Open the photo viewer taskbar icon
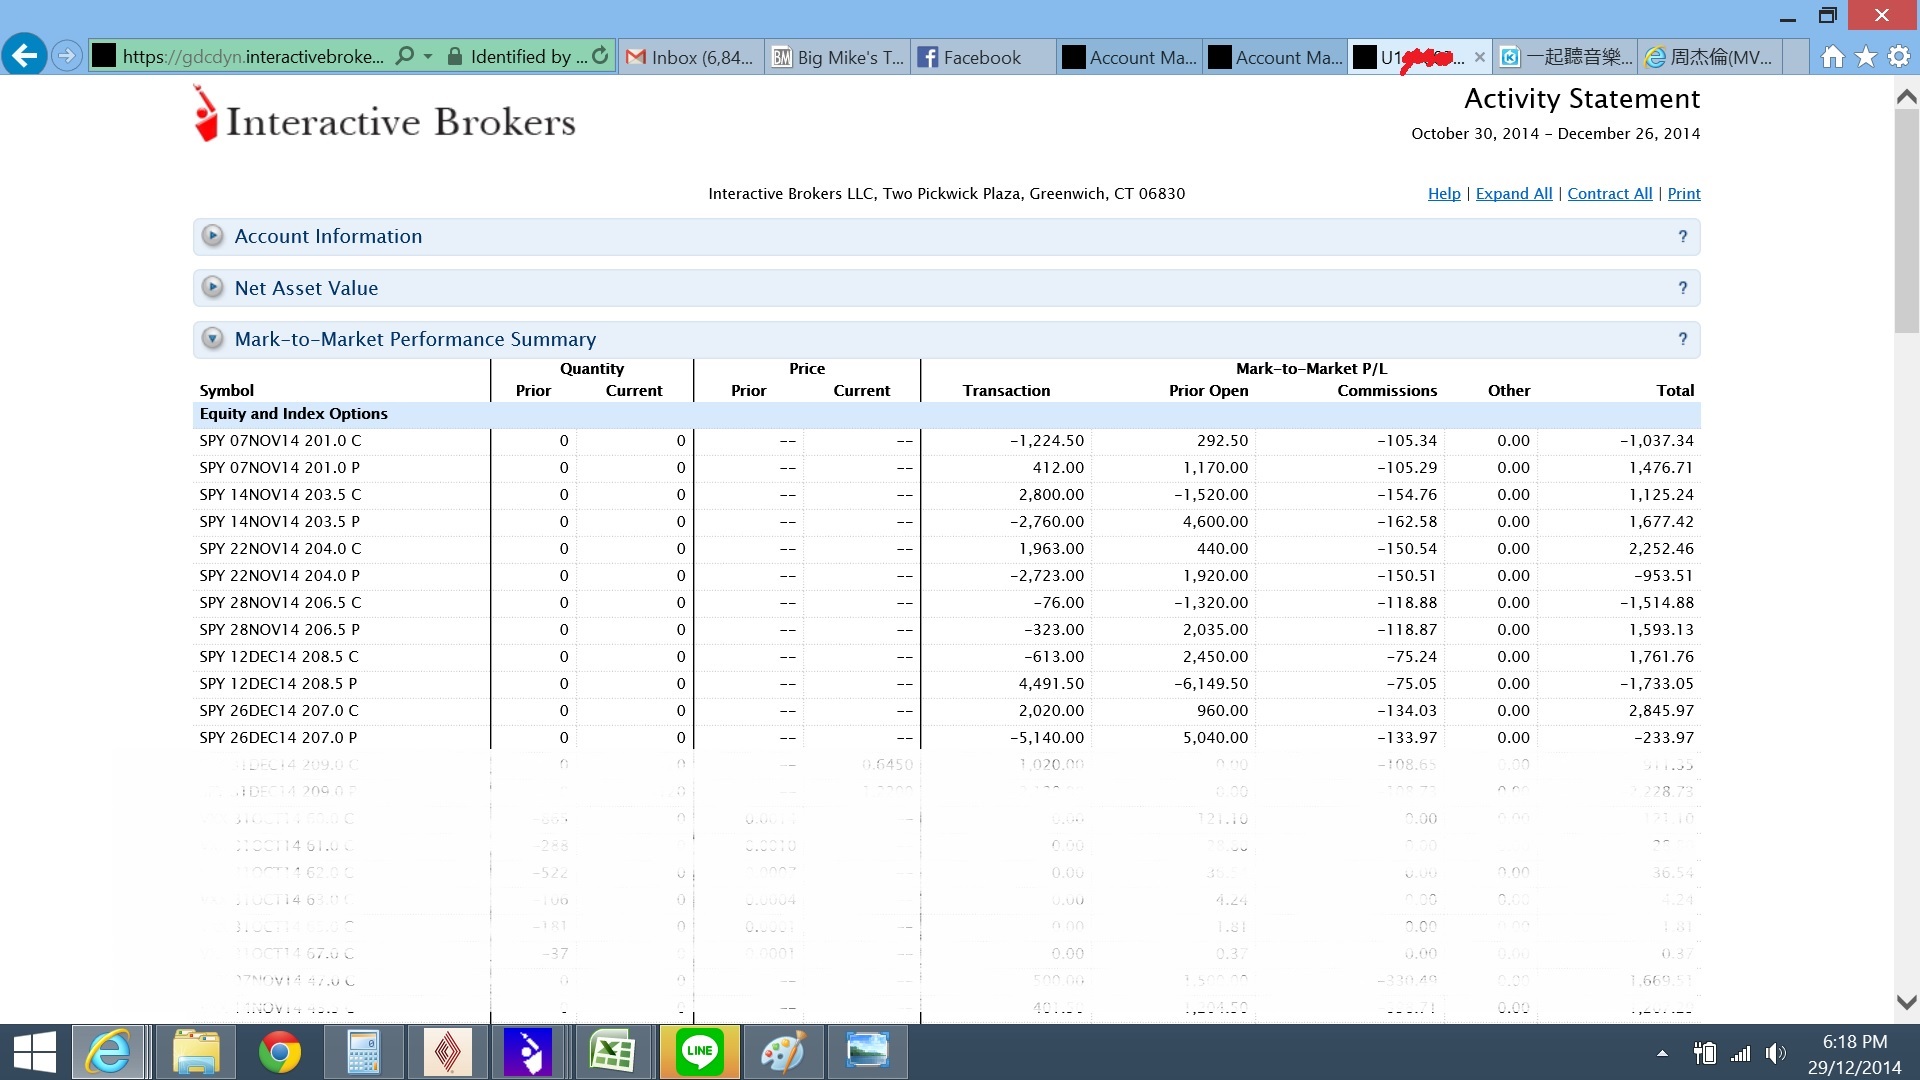Image resolution: width=1920 pixels, height=1080 pixels. click(x=867, y=1052)
